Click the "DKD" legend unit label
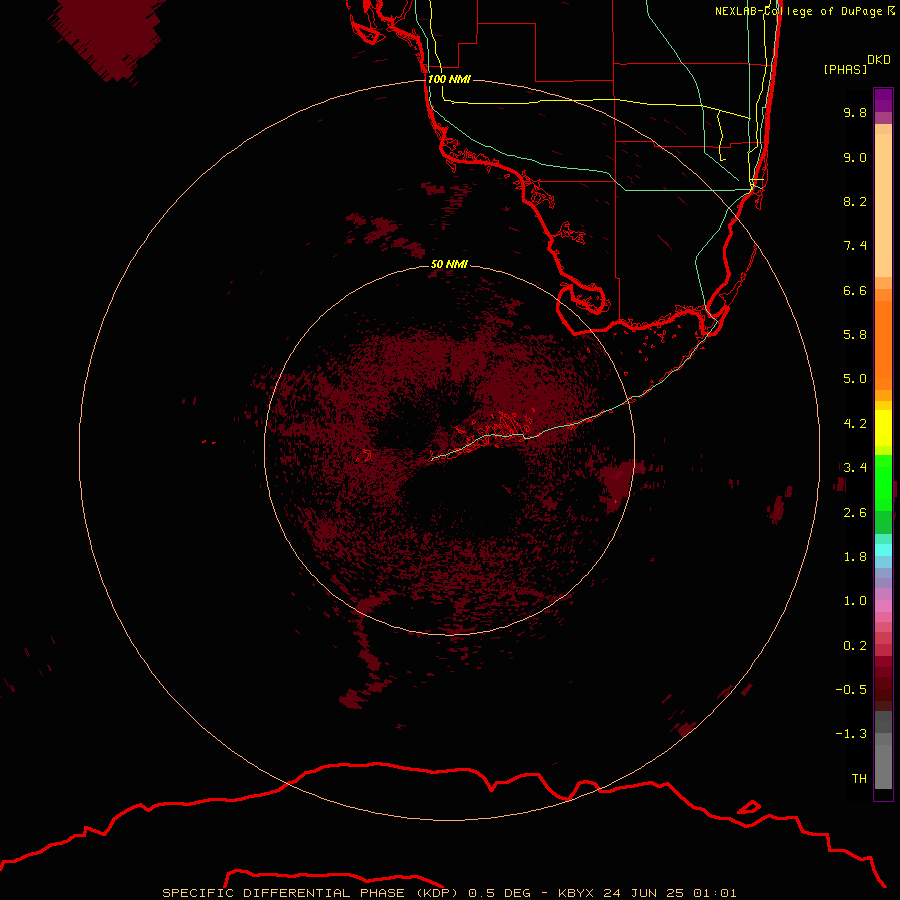Image resolution: width=900 pixels, height=900 pixels. coord(878,60)
